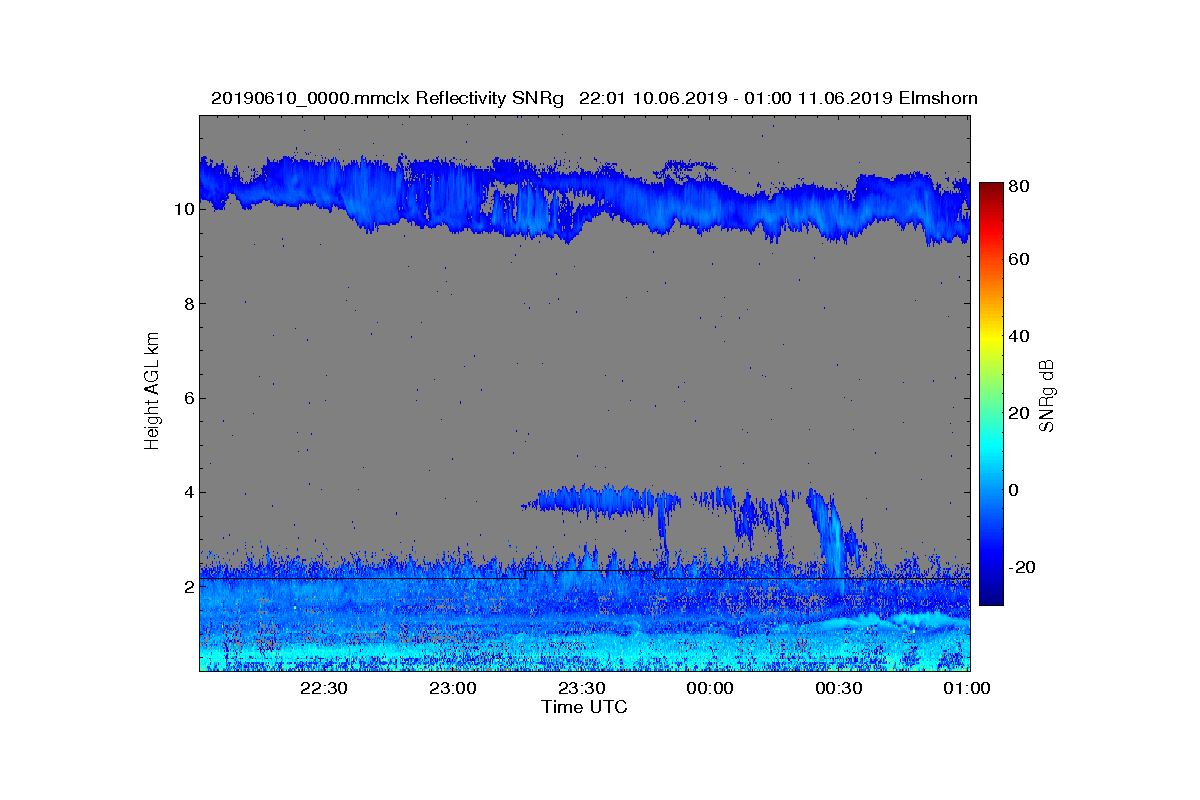Click the colorbar value -20
1200x800 pixels.
click(1023, 567)
